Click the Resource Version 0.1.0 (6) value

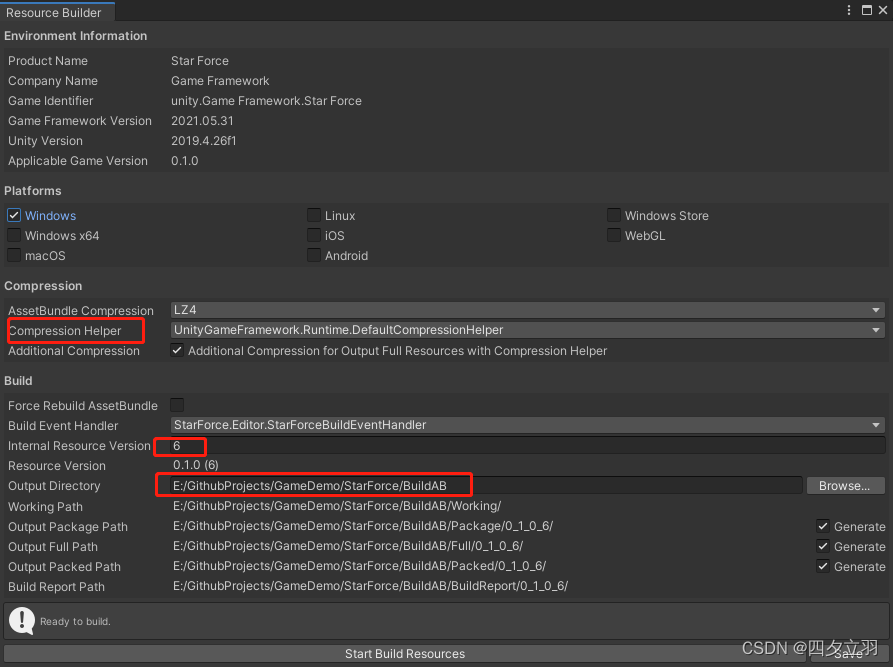coord(195,465)
